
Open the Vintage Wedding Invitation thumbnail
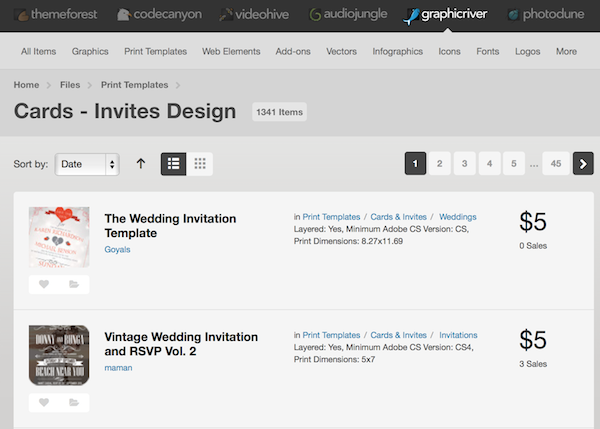pos(59,355)
